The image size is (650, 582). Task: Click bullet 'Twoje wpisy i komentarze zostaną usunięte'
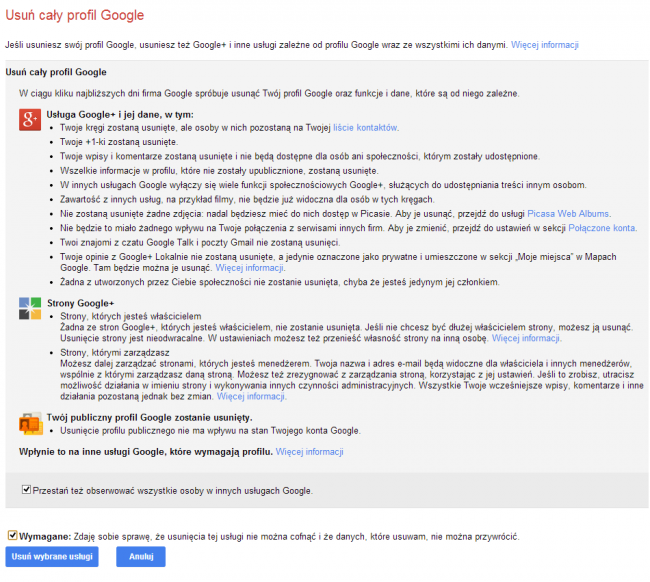point(300,156)
